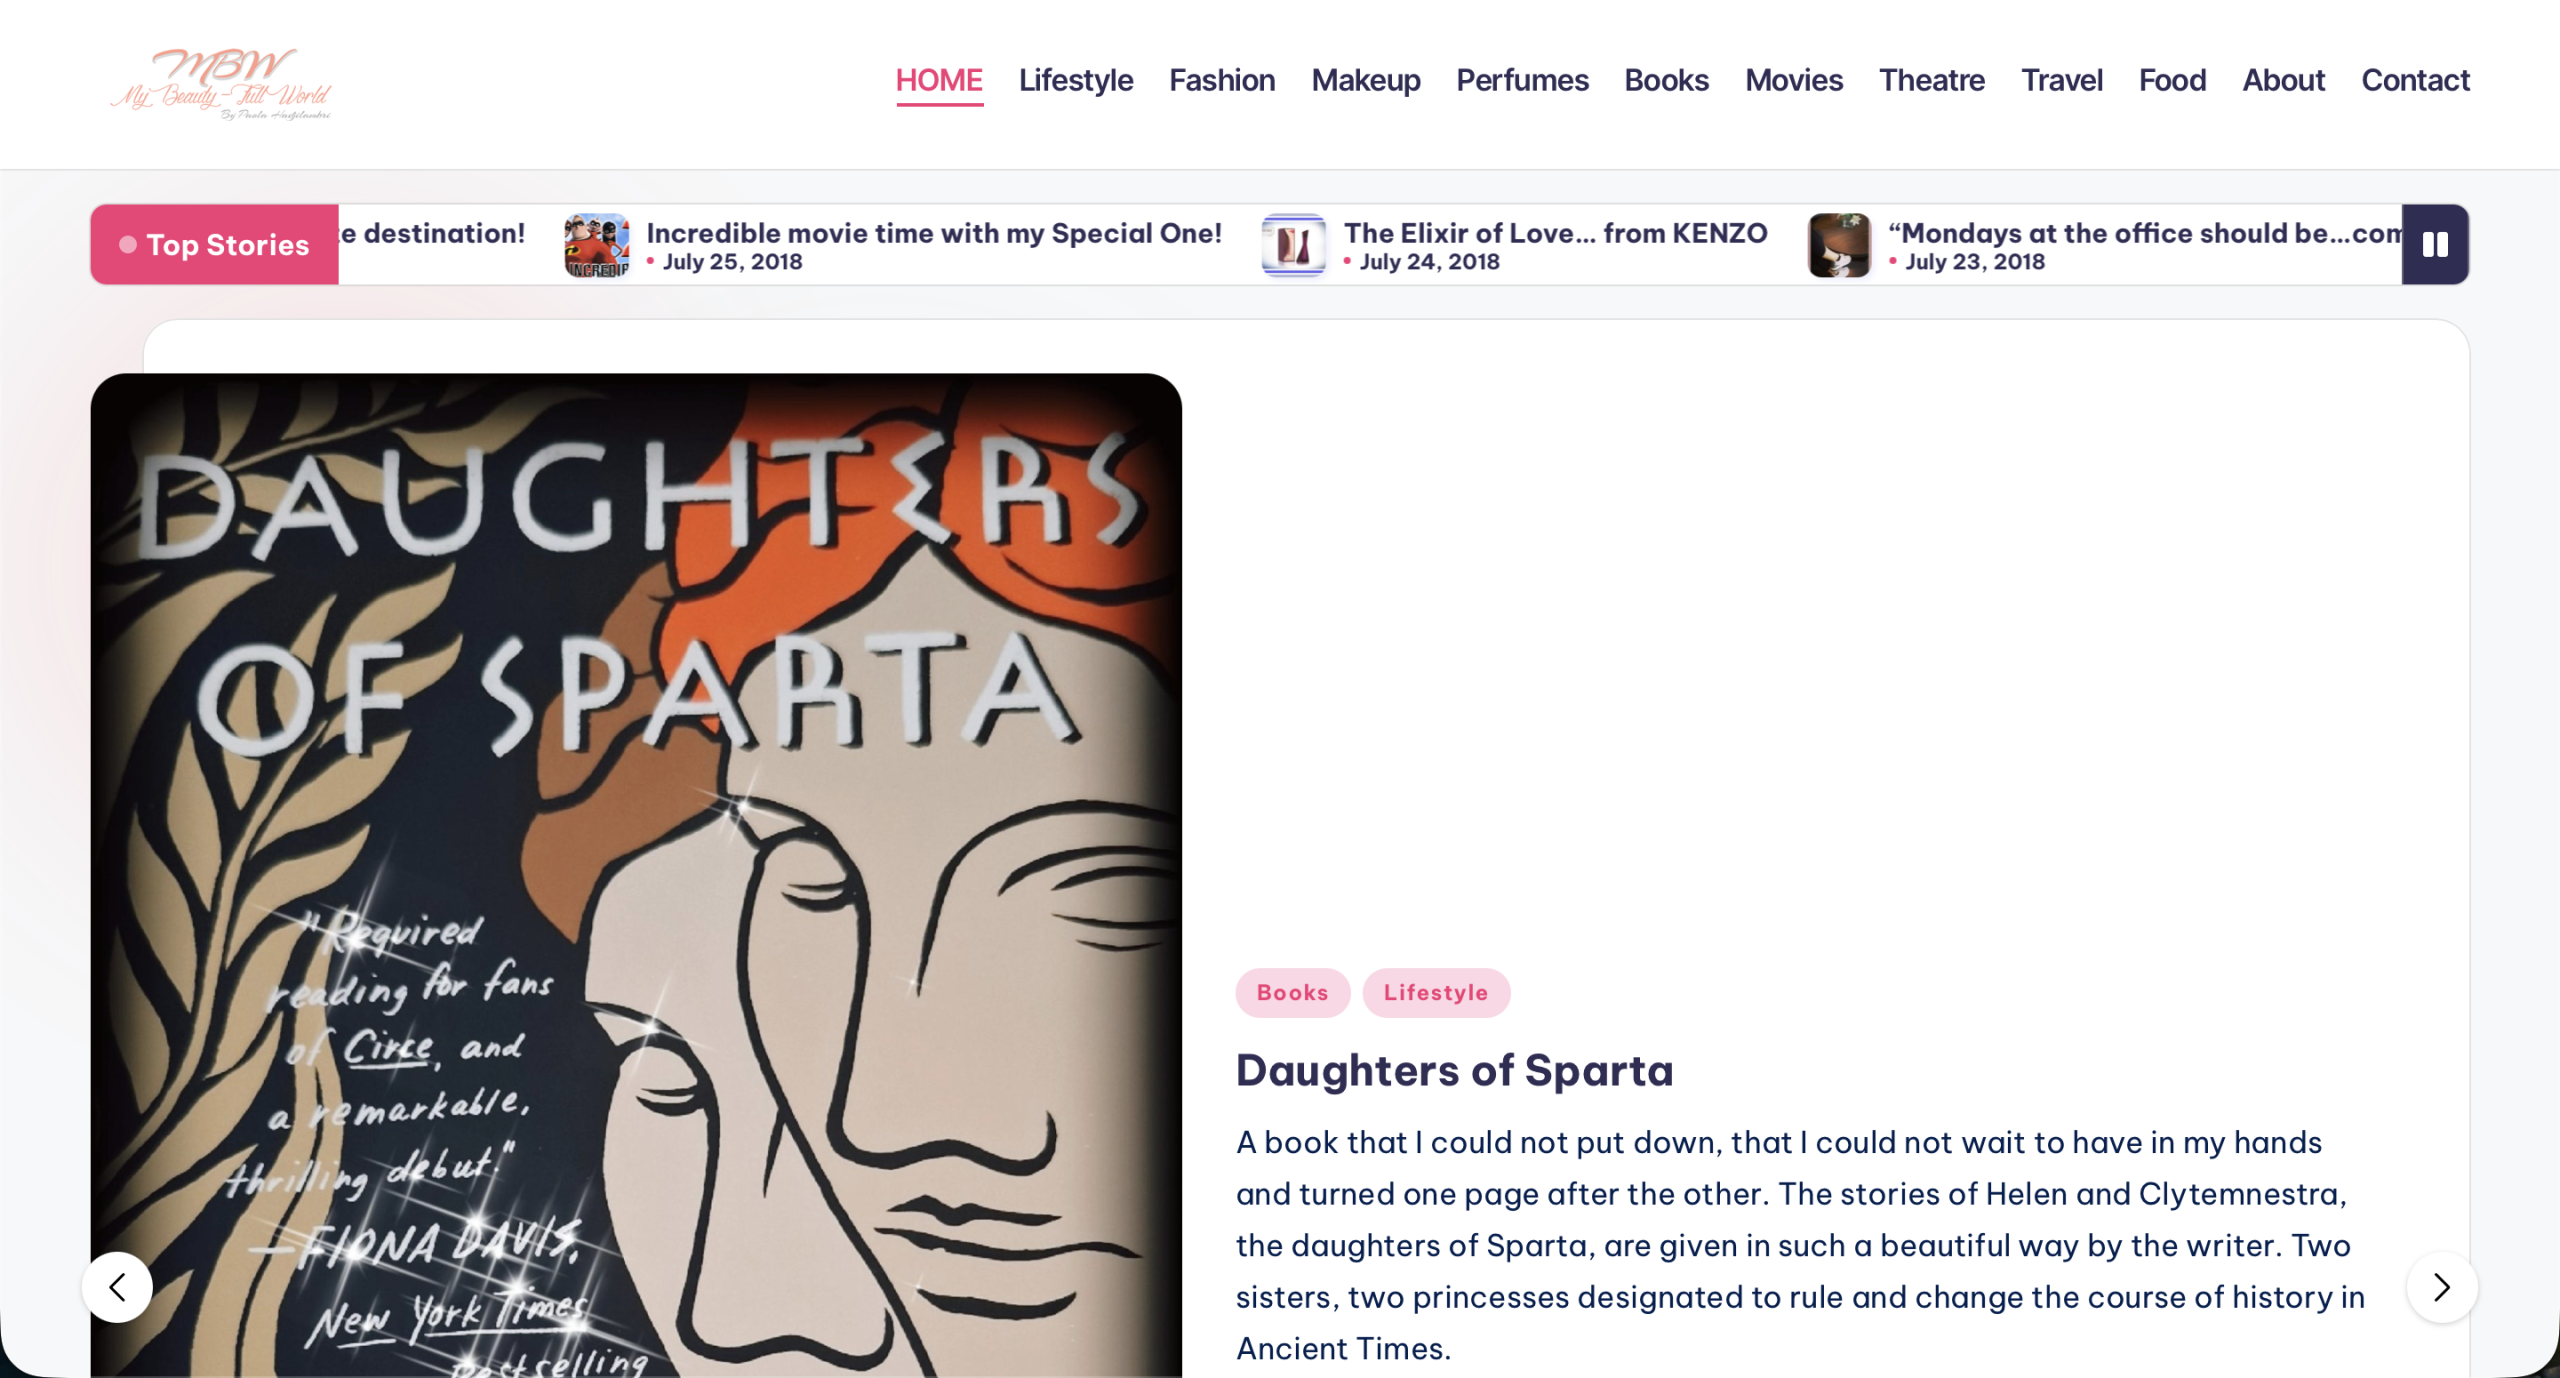Click the Books category tag
Viewport: 2560px width, 1378px height.
point(1293,993)
